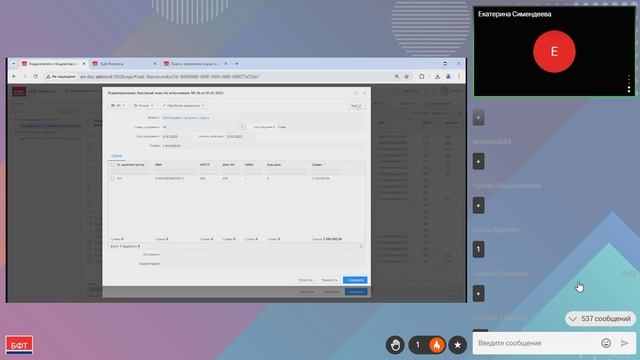Open browser profile icon
640x360 pixels.
448,76
